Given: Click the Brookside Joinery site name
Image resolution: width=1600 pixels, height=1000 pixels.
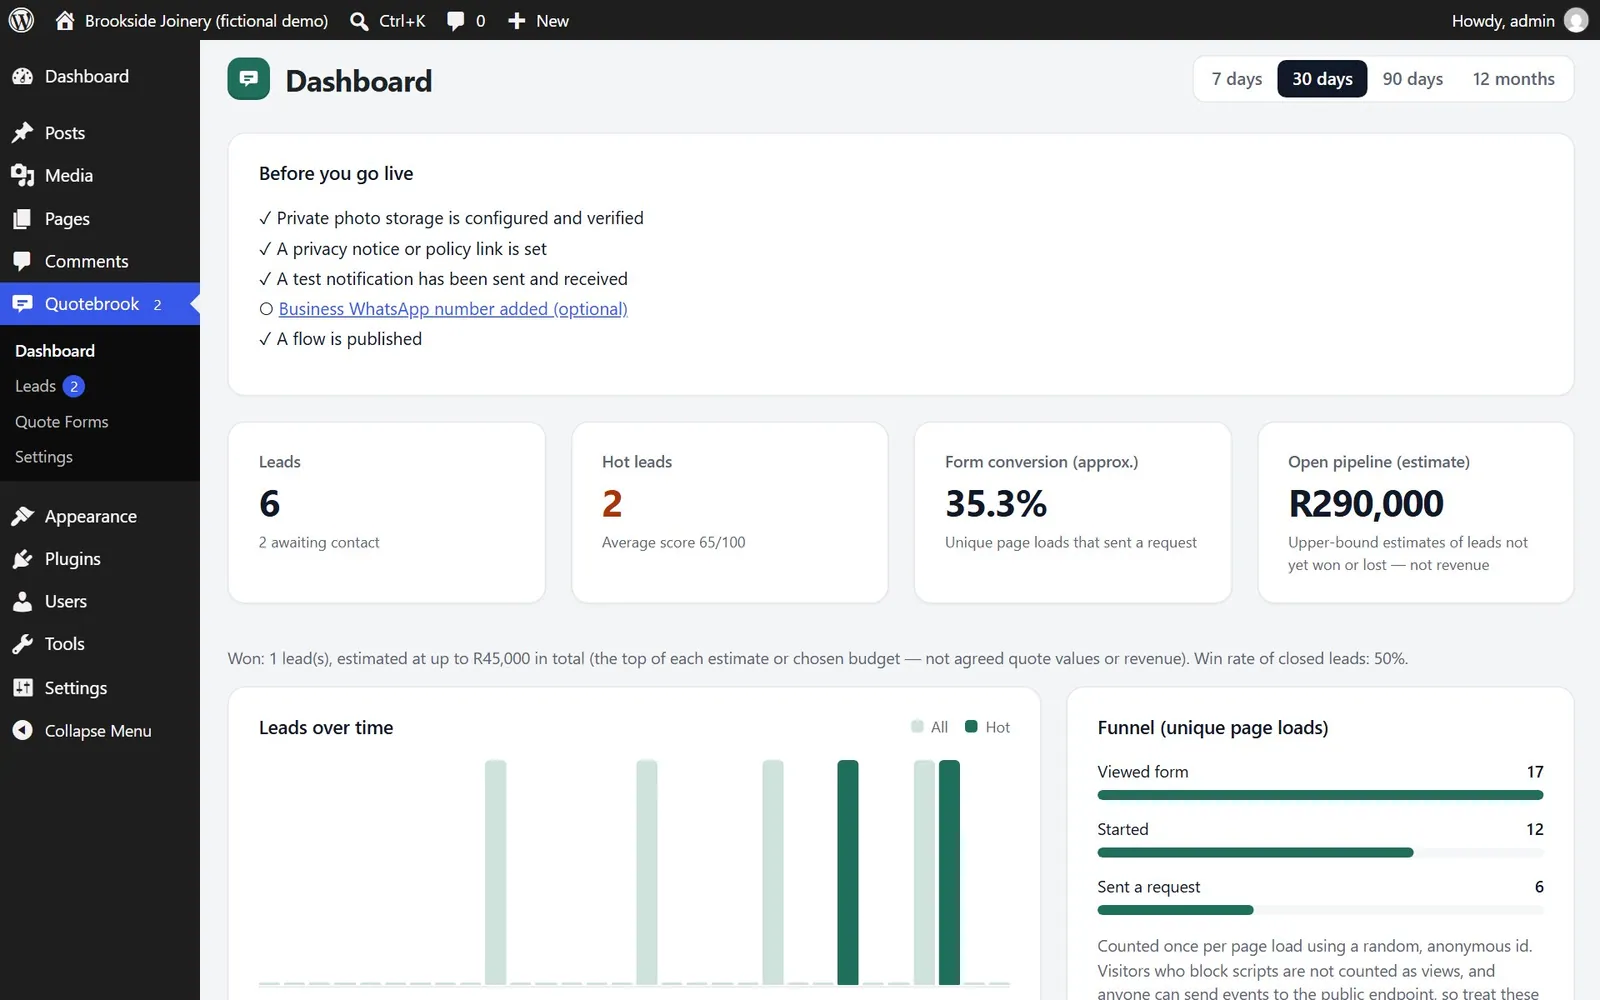Looking at the screenshot, I should tap(206, 21).
